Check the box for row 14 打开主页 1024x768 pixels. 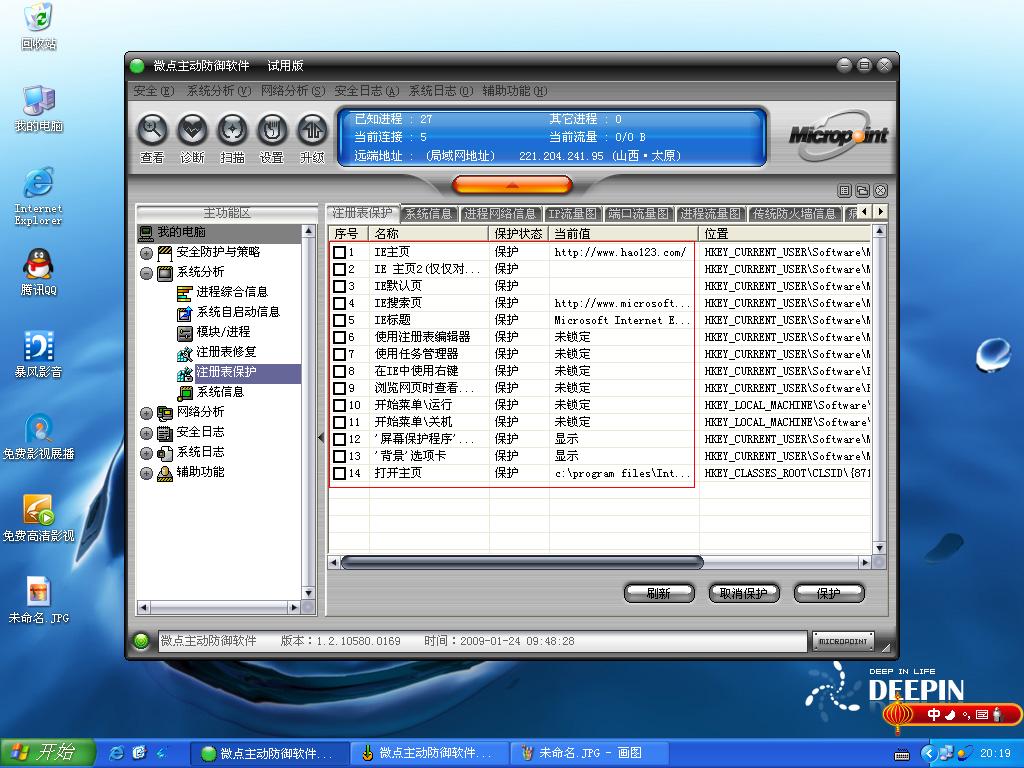340,473
